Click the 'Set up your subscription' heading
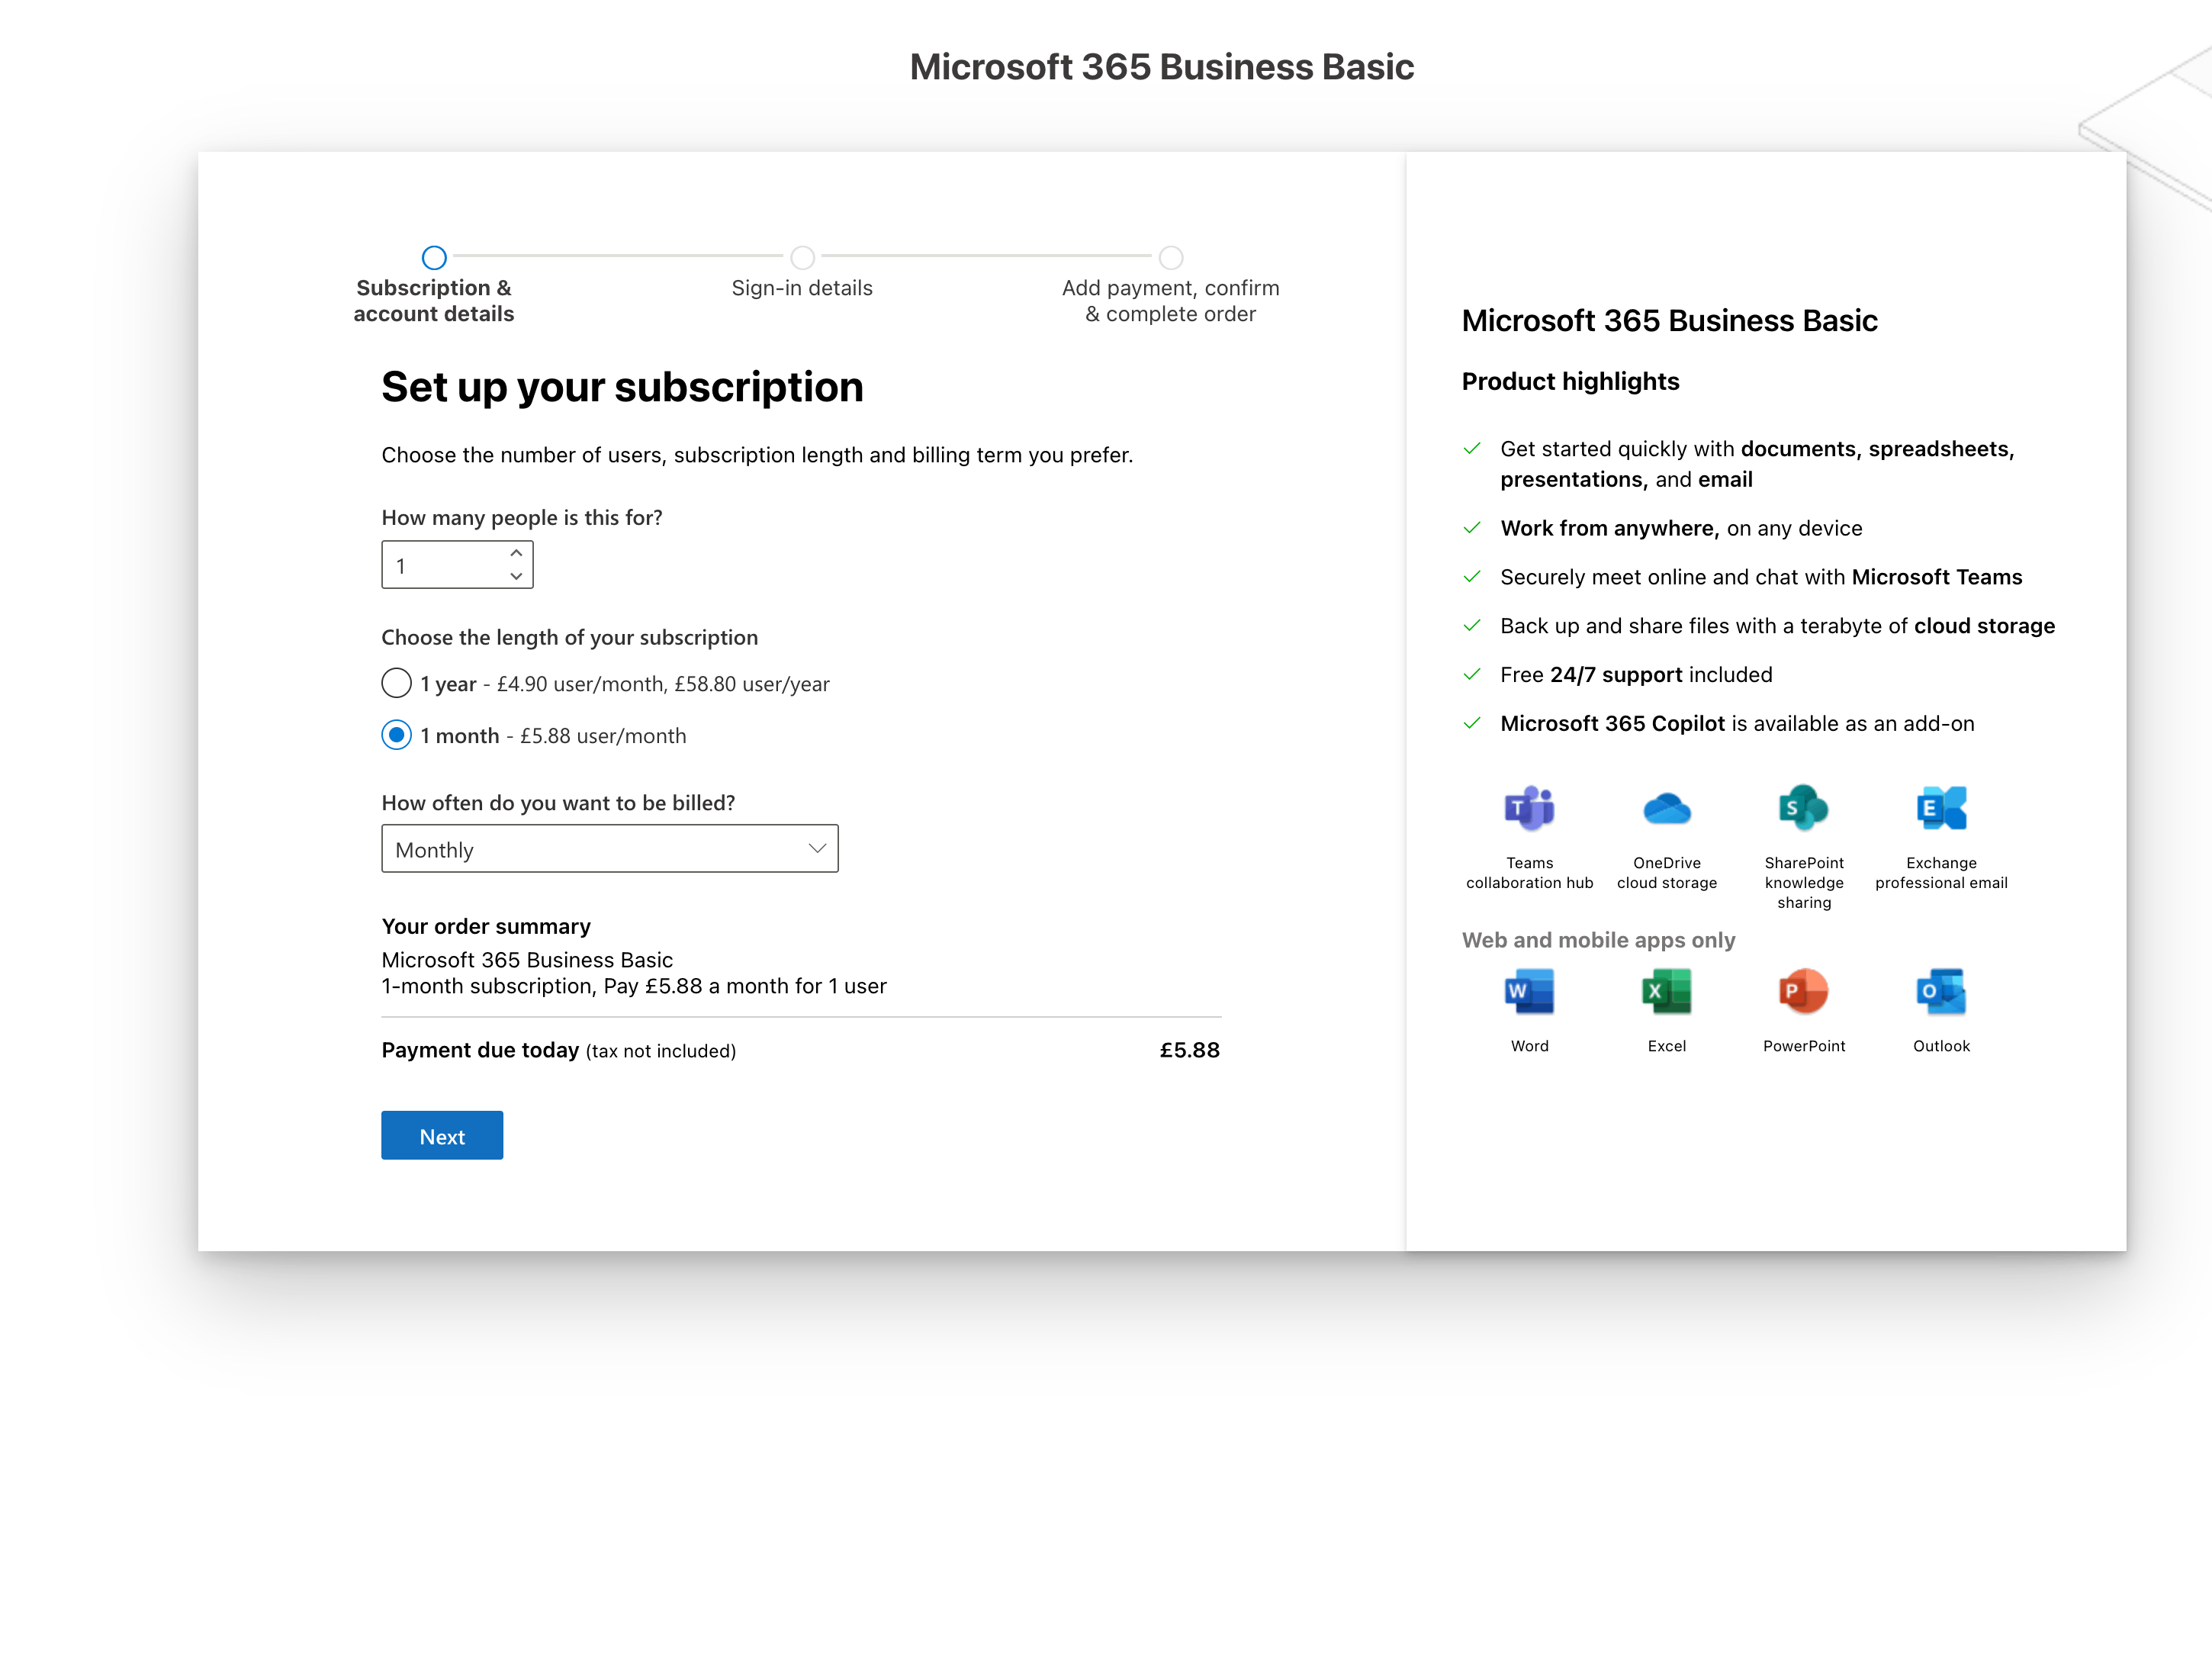The width and height of the screenshot is (2212, 1654). (622, 387)
